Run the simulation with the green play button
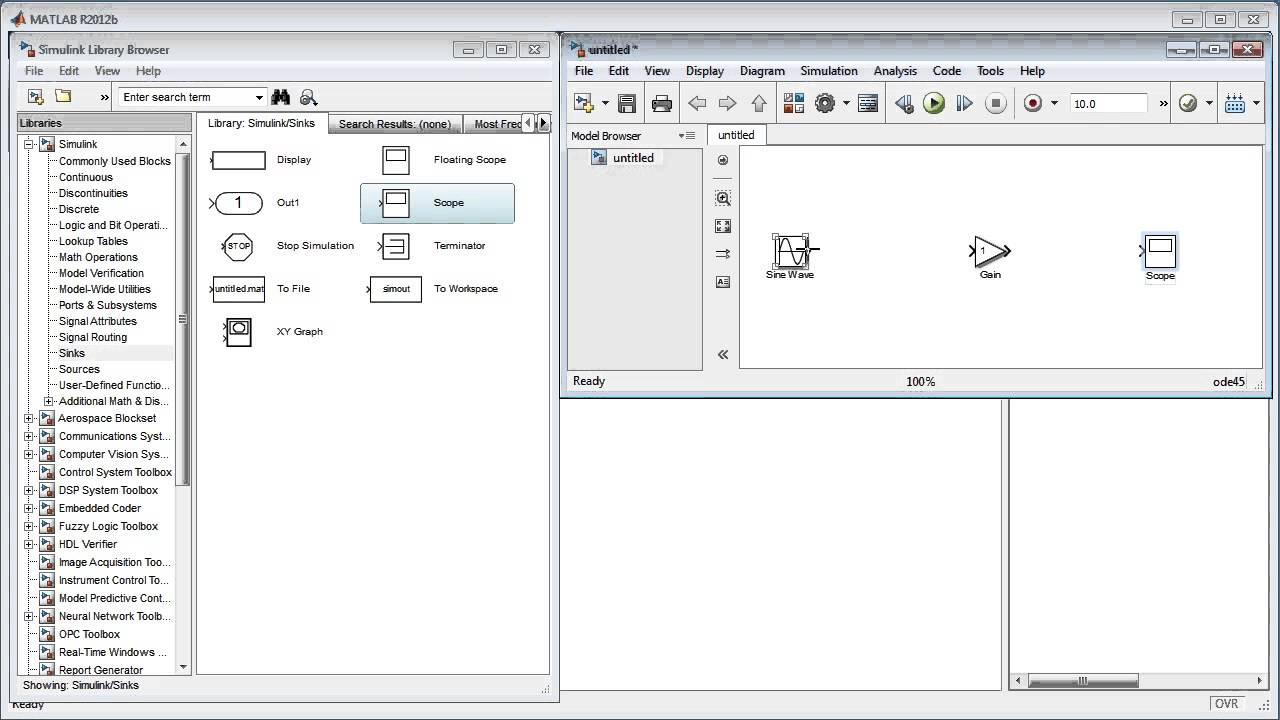1280x720 pixels. tap(934, 103)
